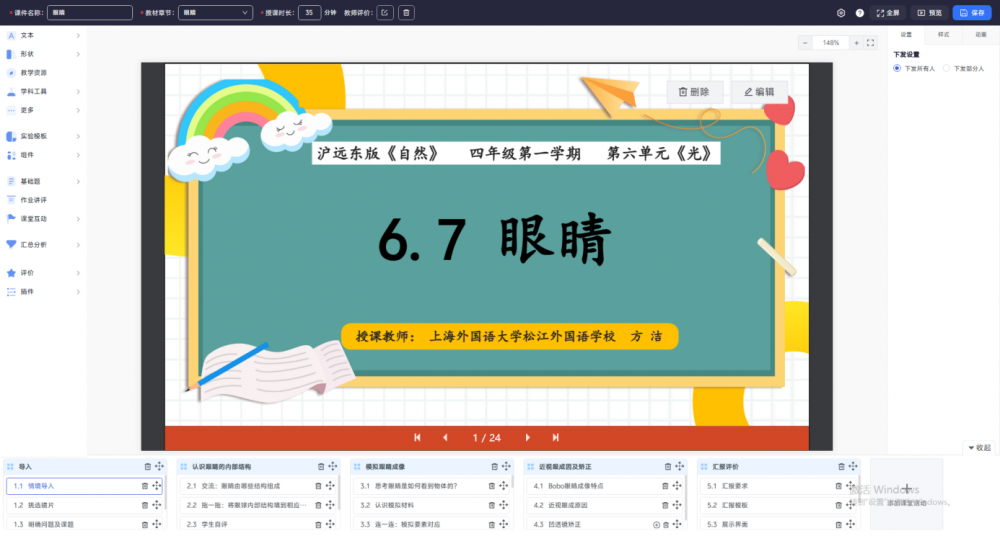The width and height of the screenshot is (1000, 536).
Task: Click the move handle of 汇报评价 section
Action: [x=852, y=467]
